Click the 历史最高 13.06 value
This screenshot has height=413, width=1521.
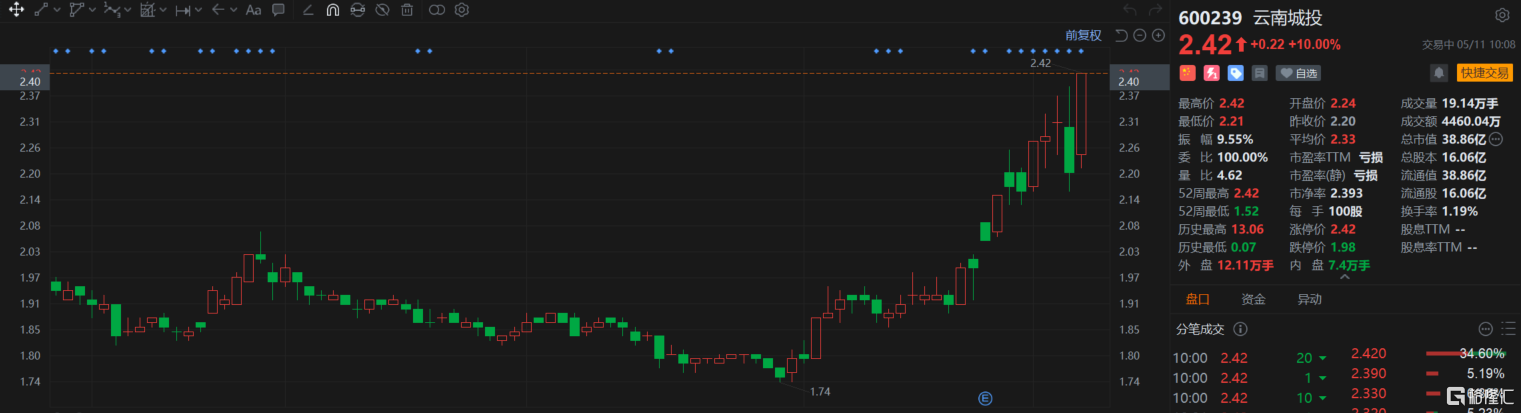[1247, 229]
